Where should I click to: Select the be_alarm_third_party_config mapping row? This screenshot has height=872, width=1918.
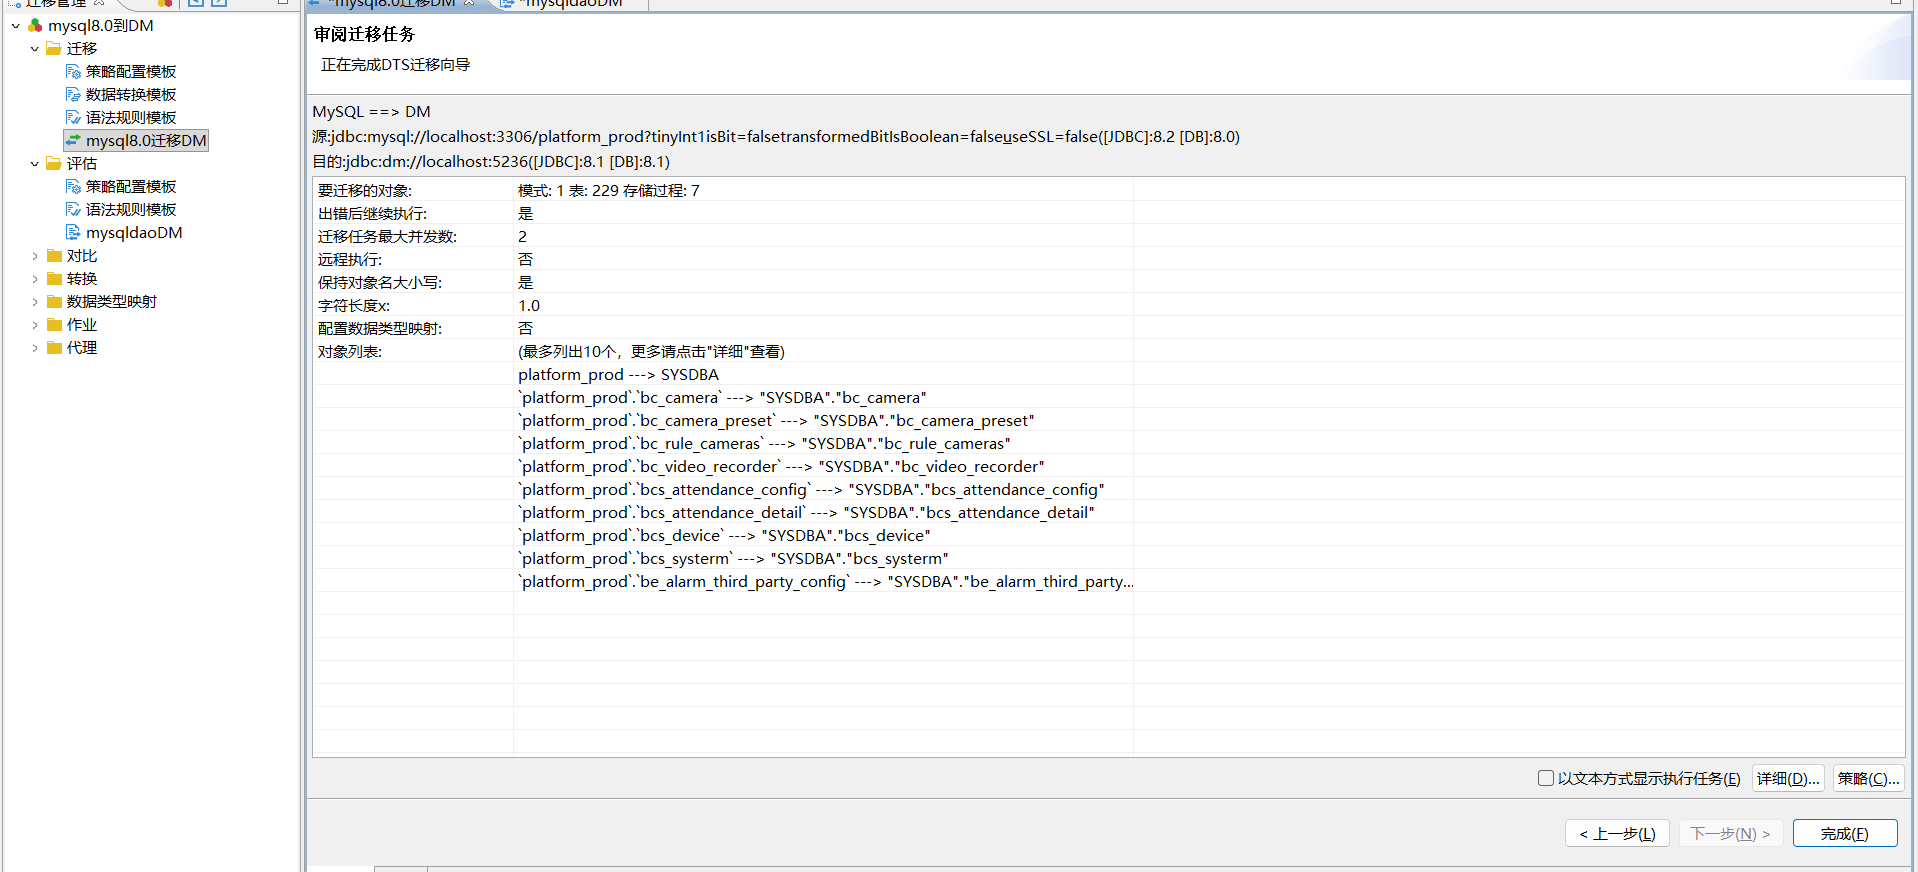coord(826,582)
